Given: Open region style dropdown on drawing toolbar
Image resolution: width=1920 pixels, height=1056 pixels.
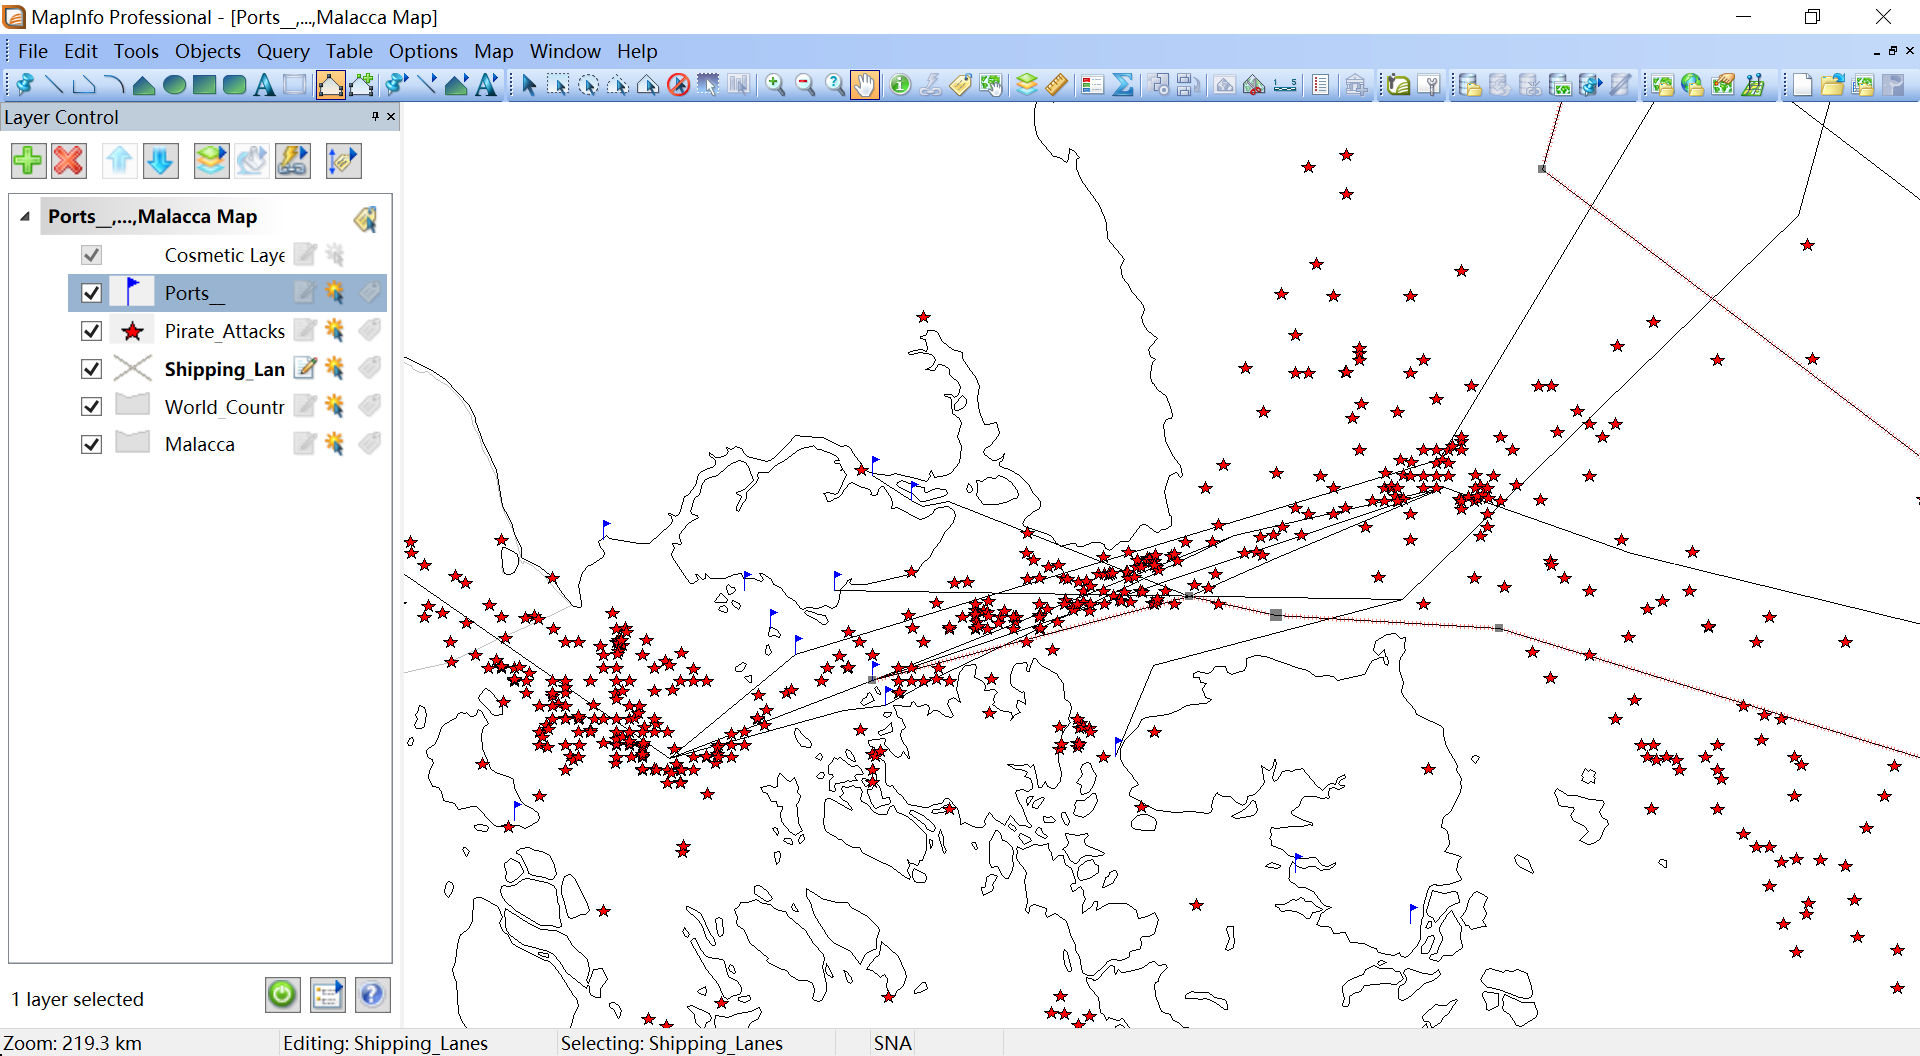Looking at the screenshot, I should point(457,85).
